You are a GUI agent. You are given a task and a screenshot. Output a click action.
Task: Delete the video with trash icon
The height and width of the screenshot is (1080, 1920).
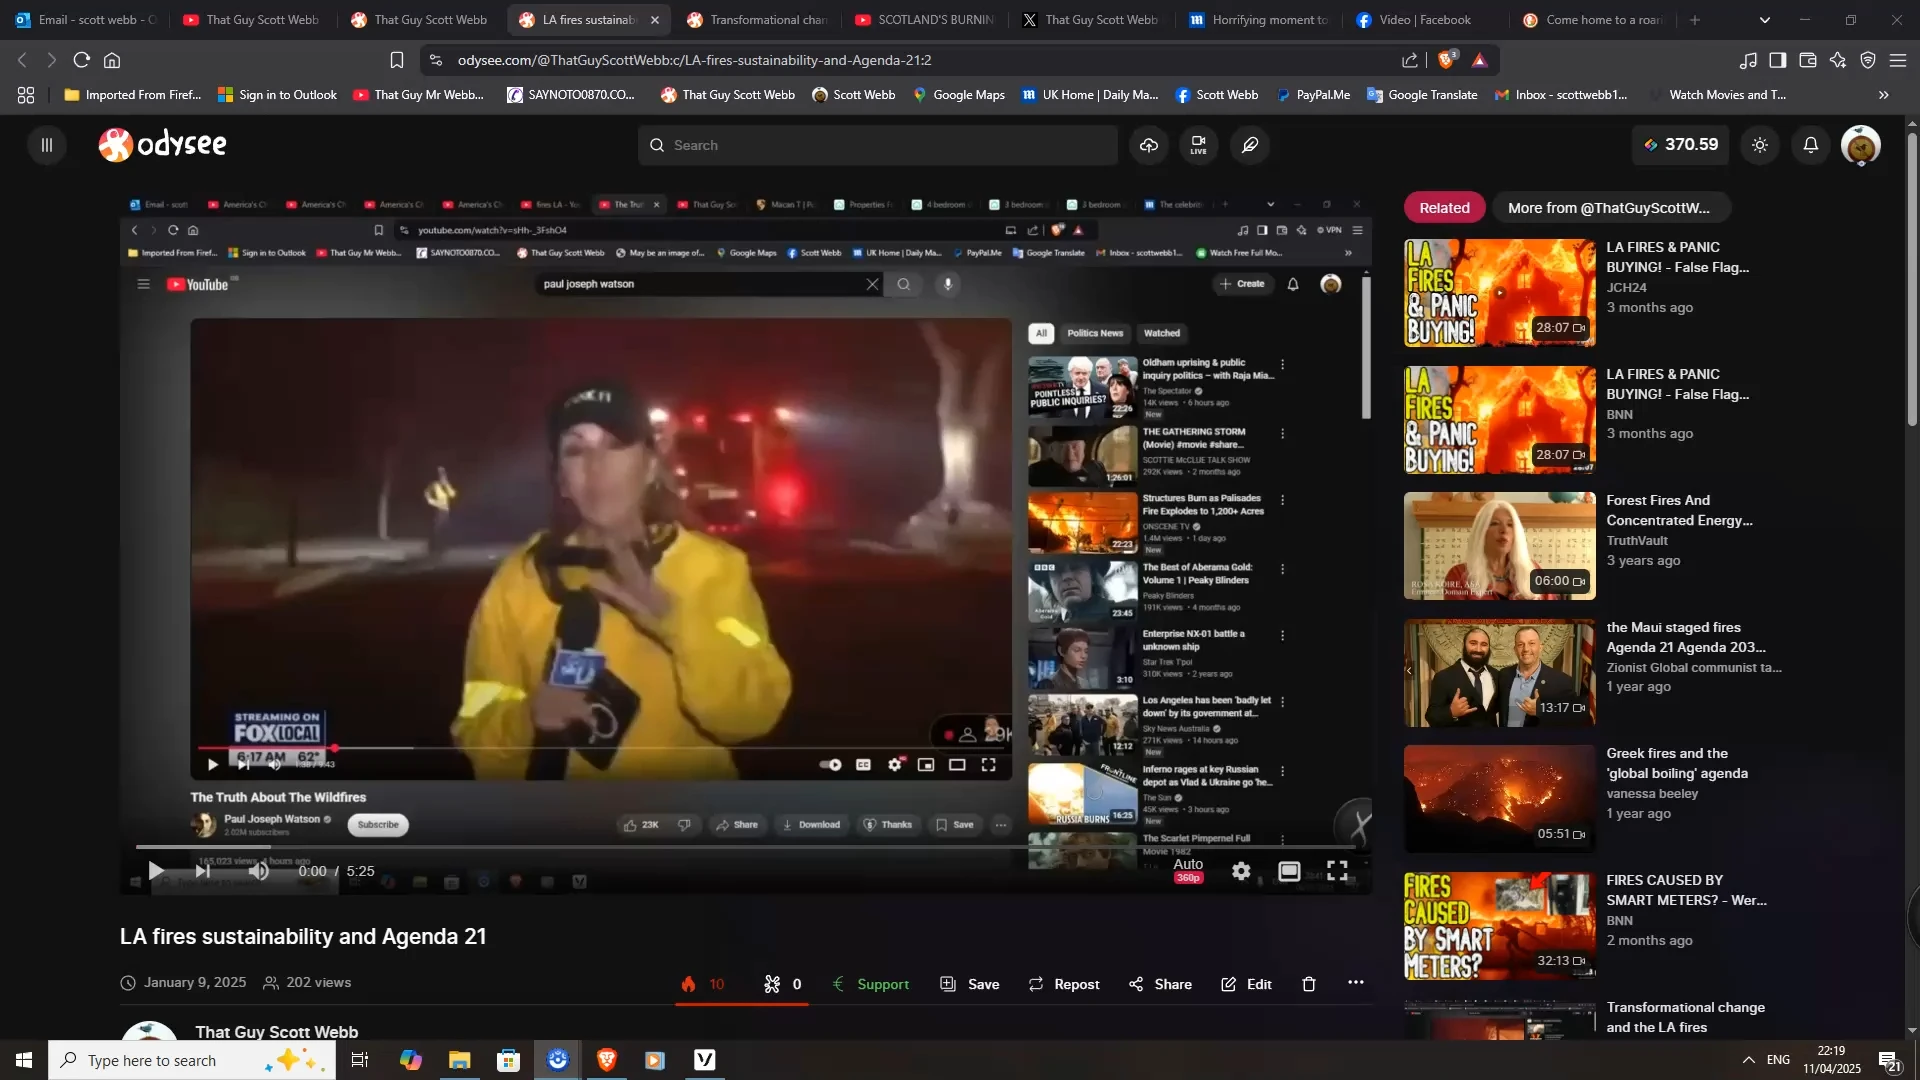click(1309, 984)
